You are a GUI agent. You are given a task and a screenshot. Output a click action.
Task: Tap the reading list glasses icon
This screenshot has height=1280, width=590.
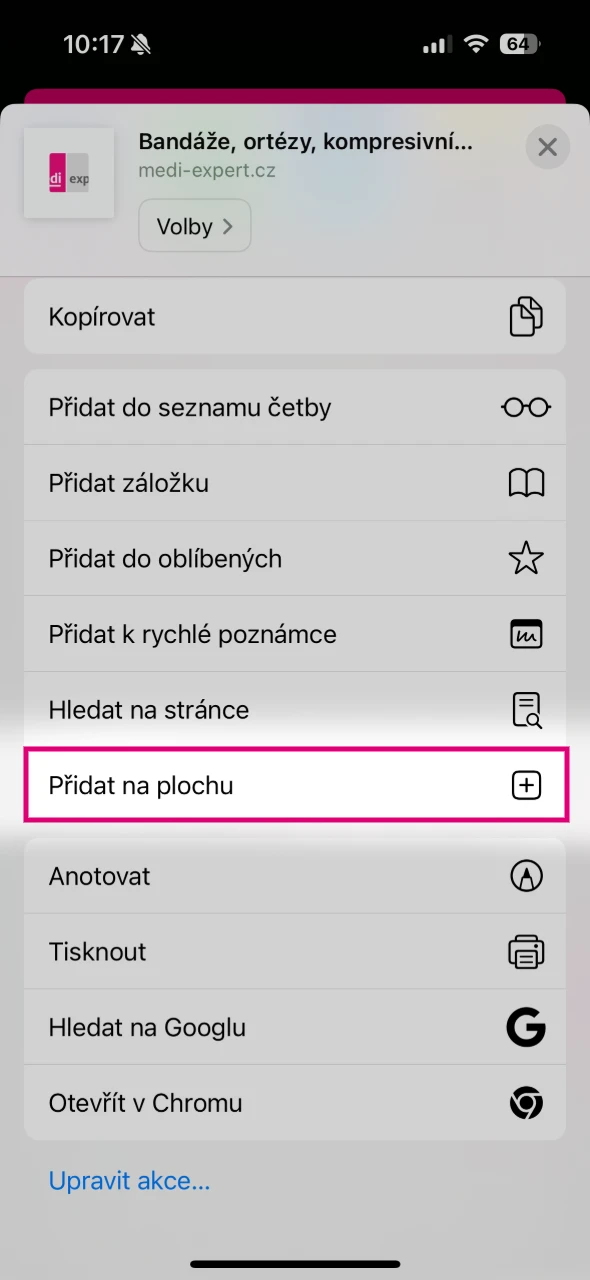point(526,407)
